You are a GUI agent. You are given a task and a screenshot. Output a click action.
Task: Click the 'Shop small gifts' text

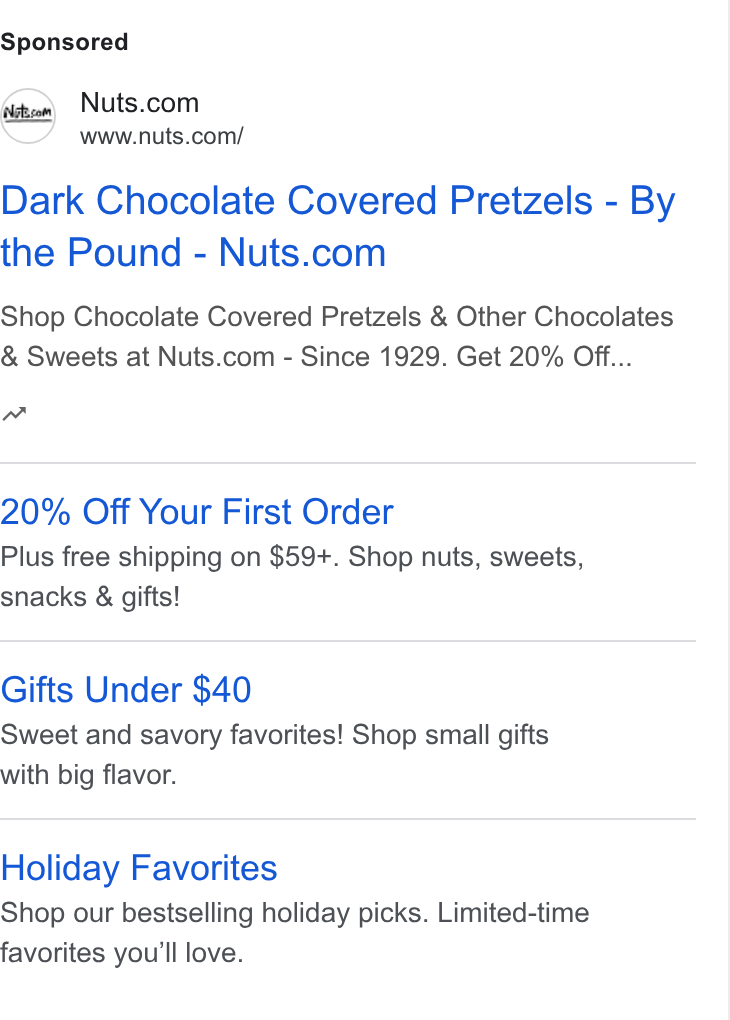450,734
